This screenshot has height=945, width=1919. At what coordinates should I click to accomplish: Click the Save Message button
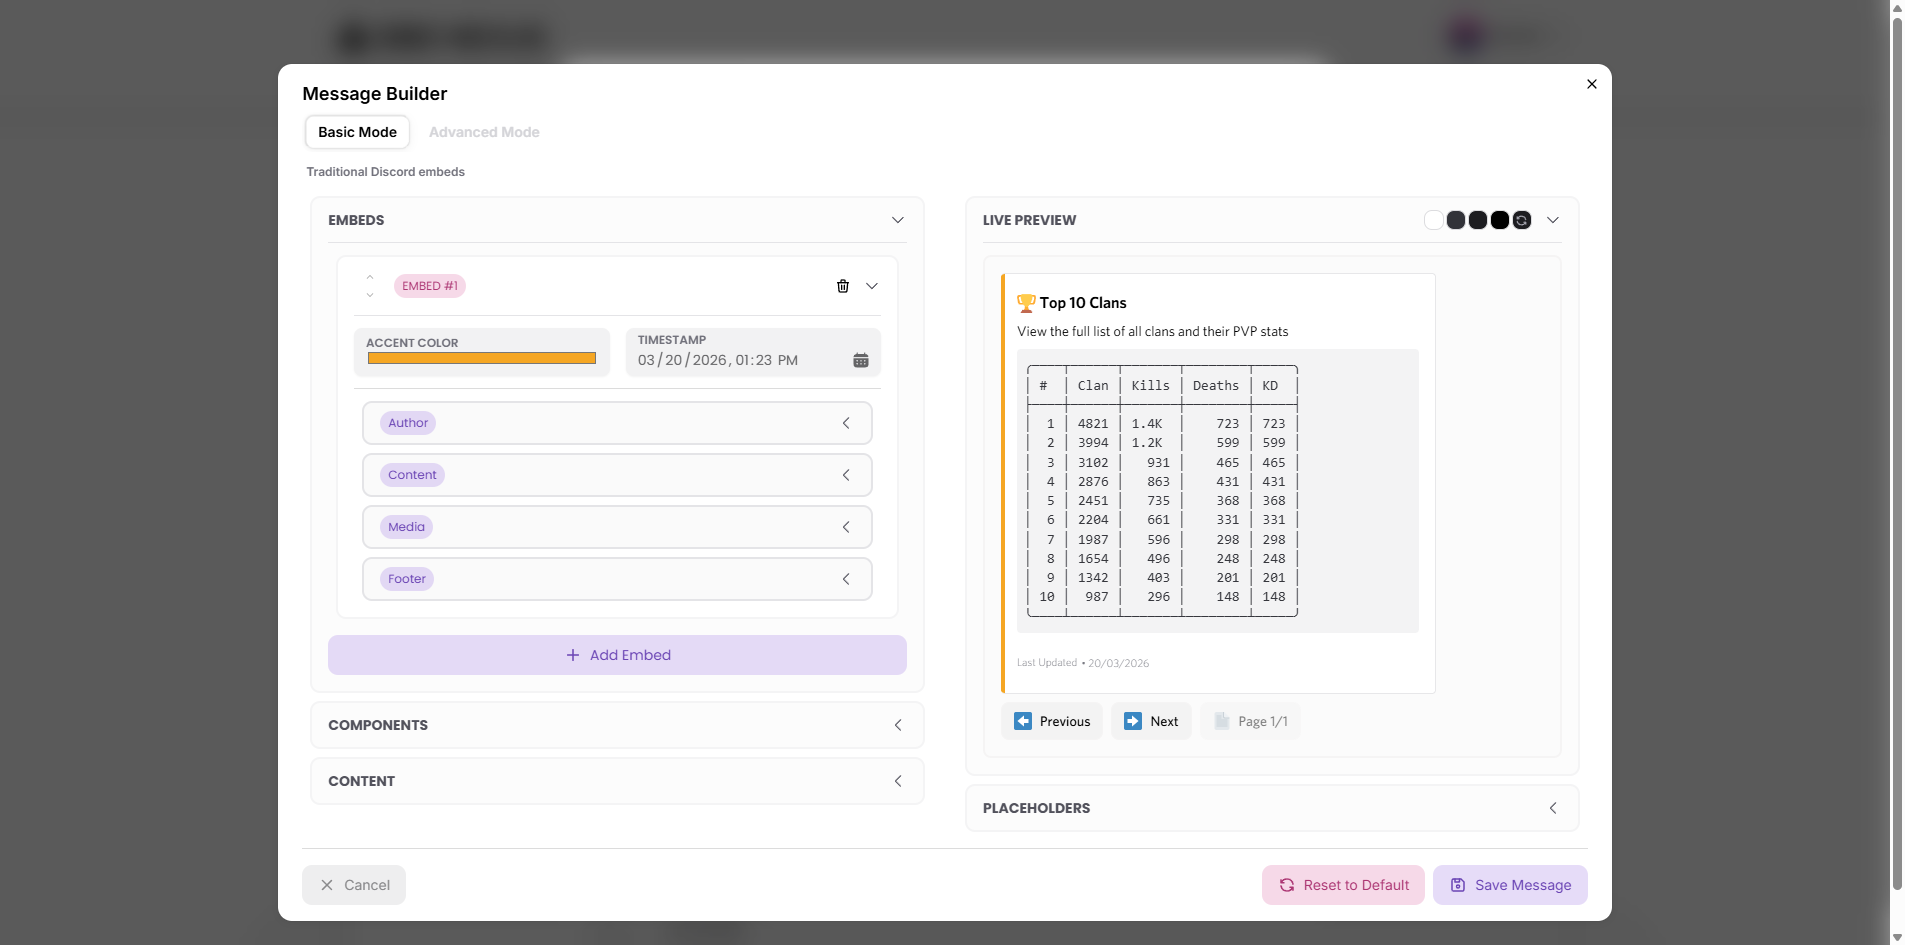pyautogui.click(x=1509, y=885)
